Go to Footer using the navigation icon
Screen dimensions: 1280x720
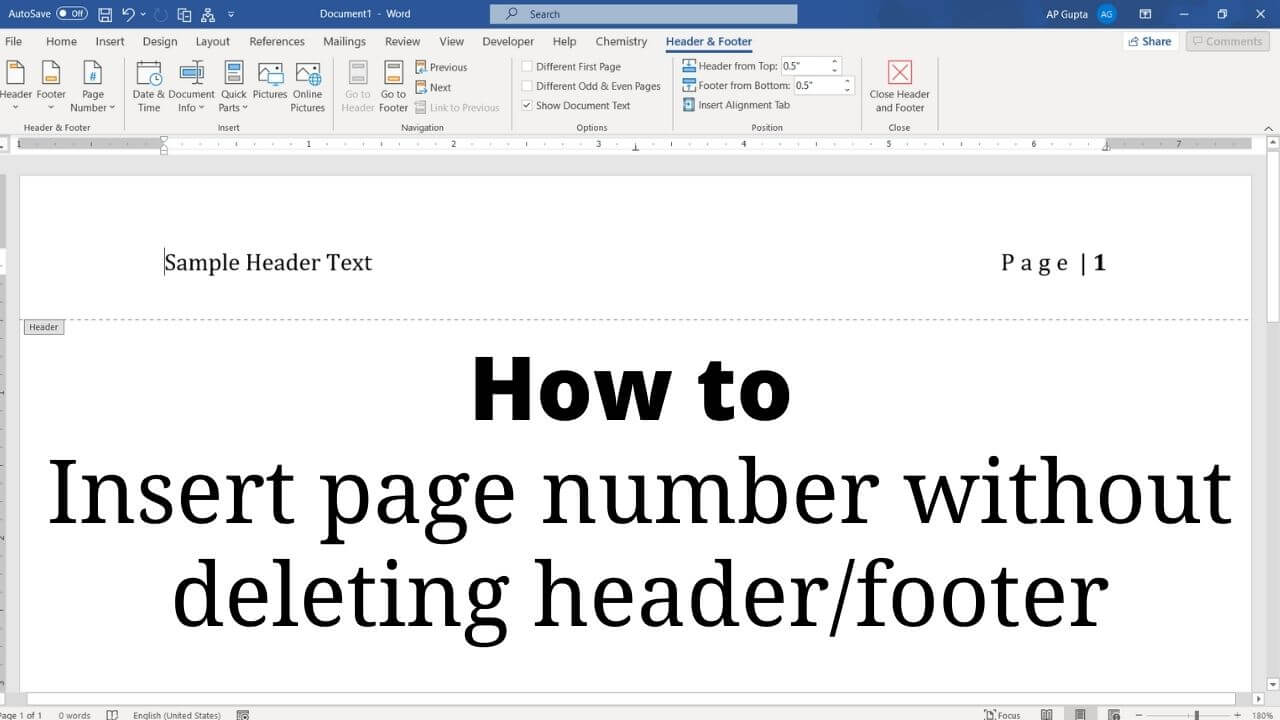click(393, 86)
